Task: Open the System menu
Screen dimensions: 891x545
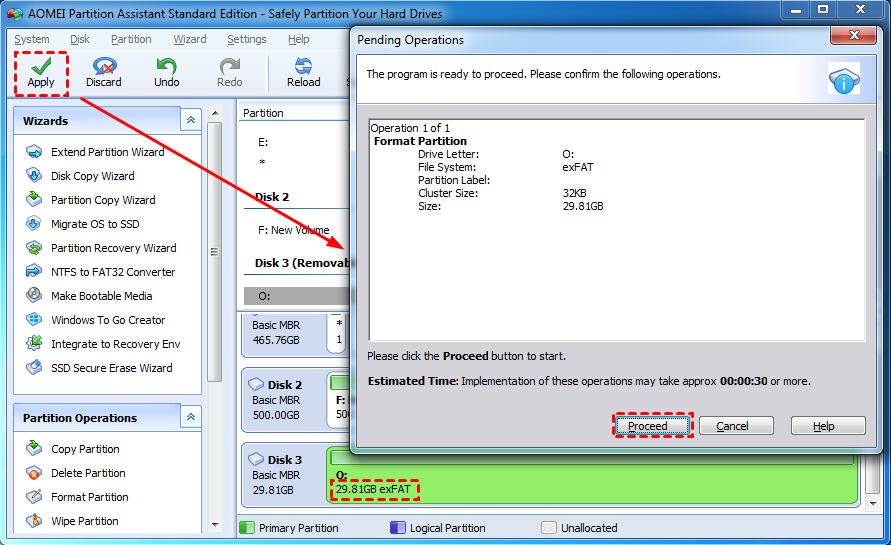Action: pyautogui.click(x=32, y=39)
